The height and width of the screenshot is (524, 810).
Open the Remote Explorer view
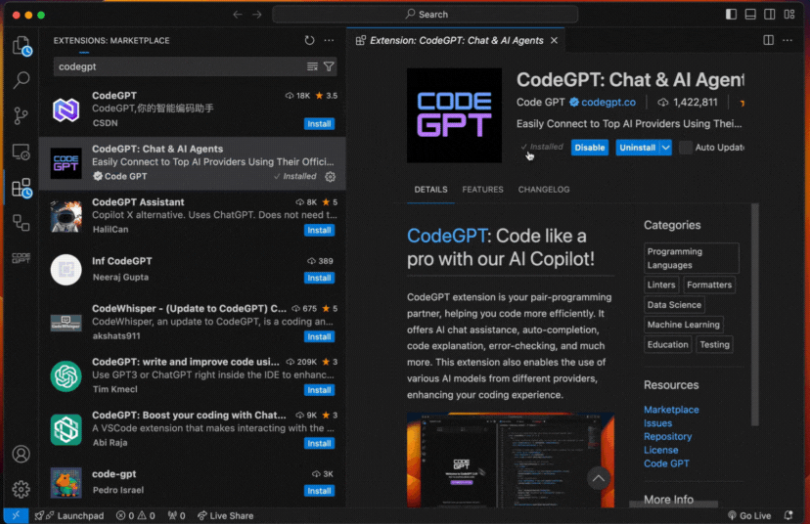click(21, 152)
